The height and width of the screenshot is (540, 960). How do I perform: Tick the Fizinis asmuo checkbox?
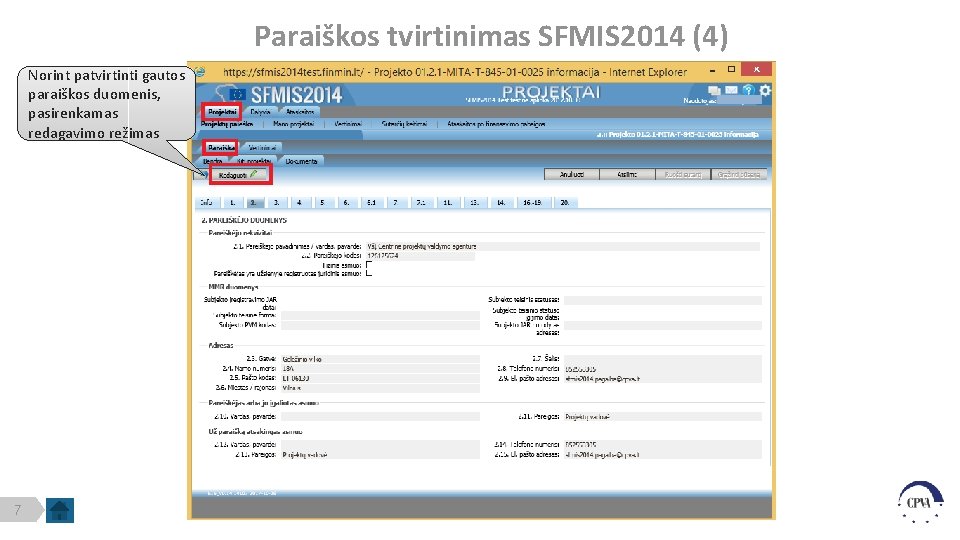pyautogui.click(x=369, y=265)
